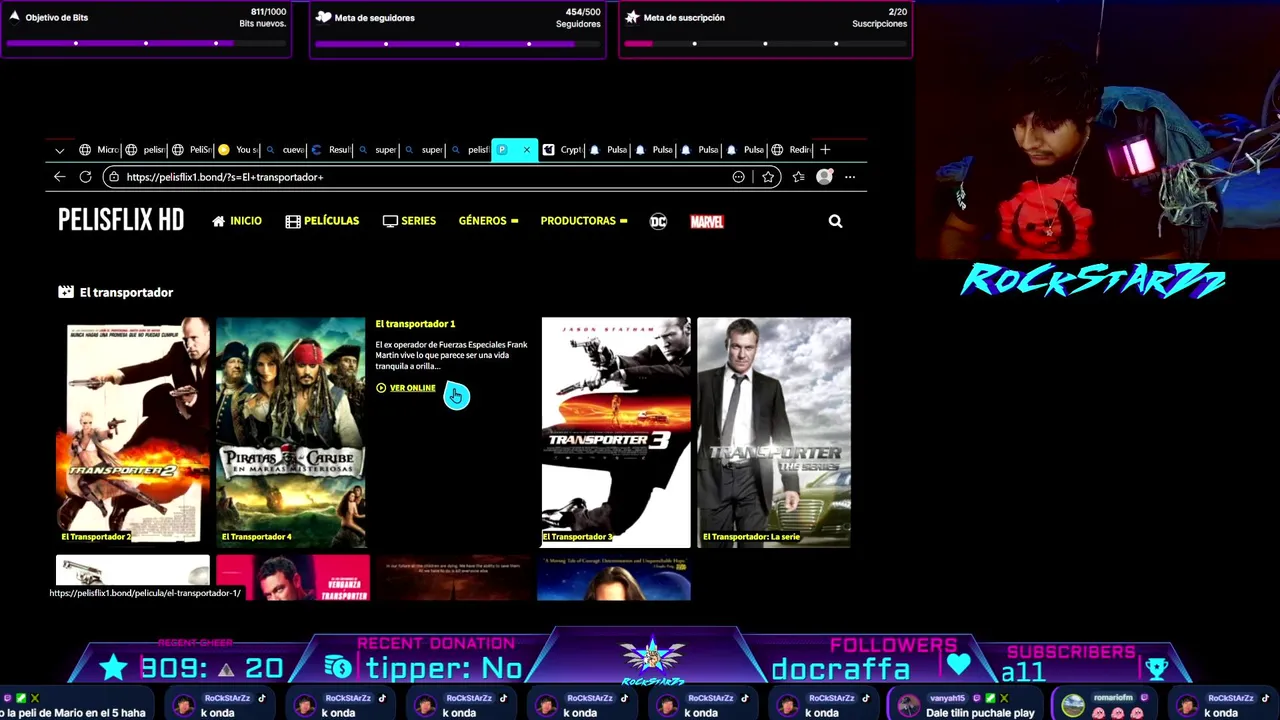Click the PELISFLIX HD site logo
This screenshot has width=1280, height=720.
tap(121, 221)
